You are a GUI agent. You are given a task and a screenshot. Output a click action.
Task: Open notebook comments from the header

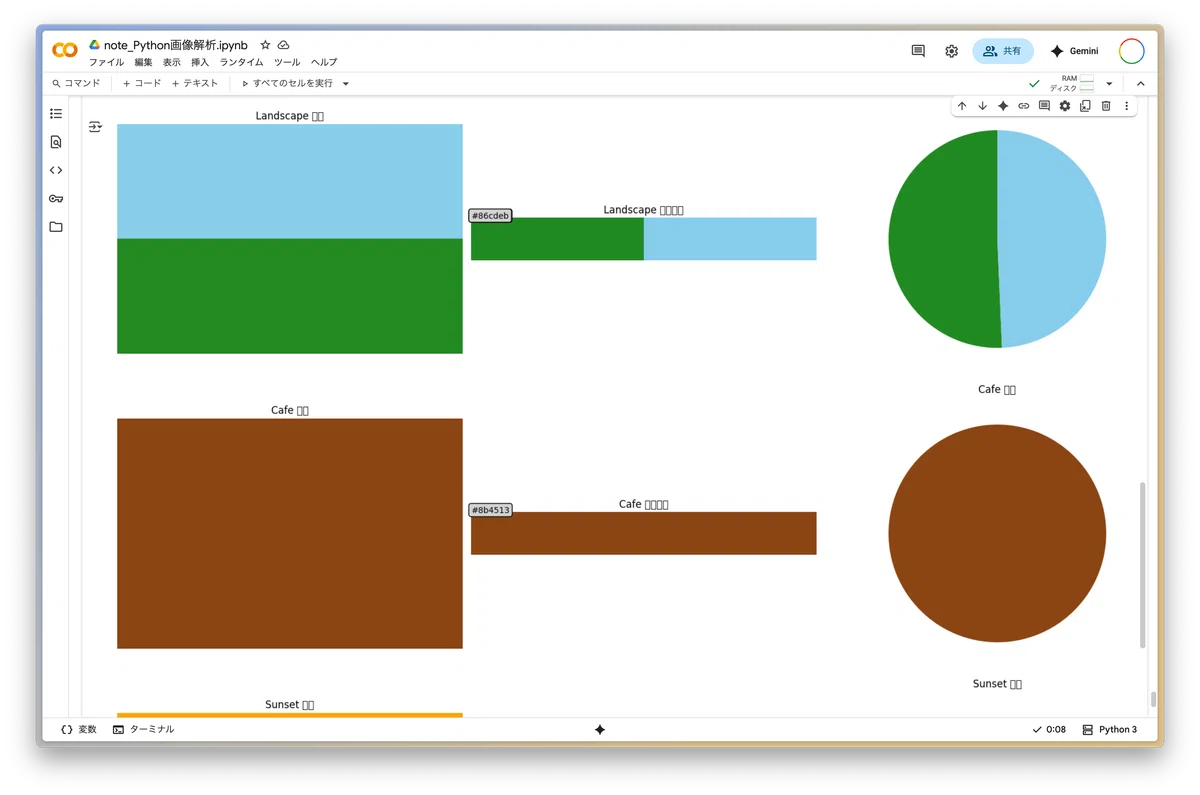click(x=918, y=51)
